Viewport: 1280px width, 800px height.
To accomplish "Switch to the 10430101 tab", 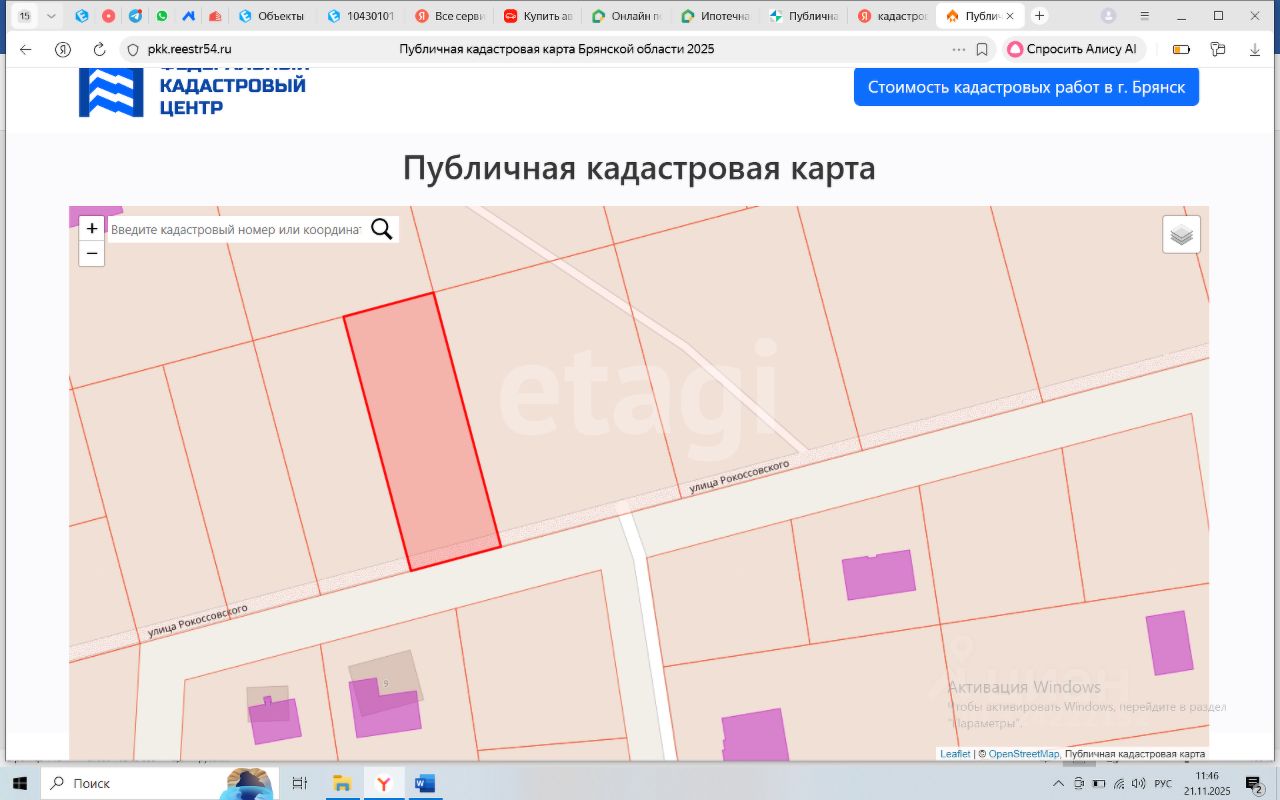I will 362,16.
